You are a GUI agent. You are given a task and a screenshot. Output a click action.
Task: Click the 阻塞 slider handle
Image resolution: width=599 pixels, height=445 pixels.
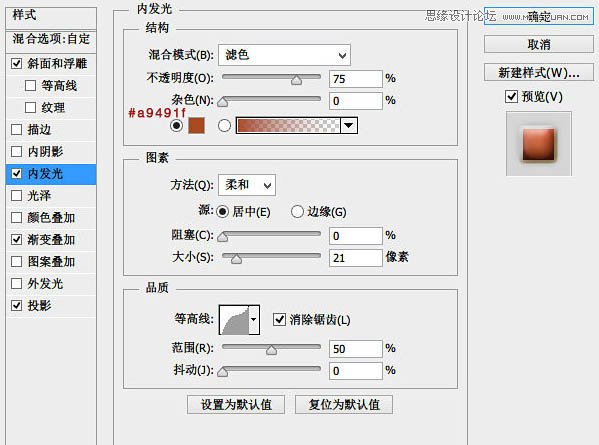(x=223, y=237)
